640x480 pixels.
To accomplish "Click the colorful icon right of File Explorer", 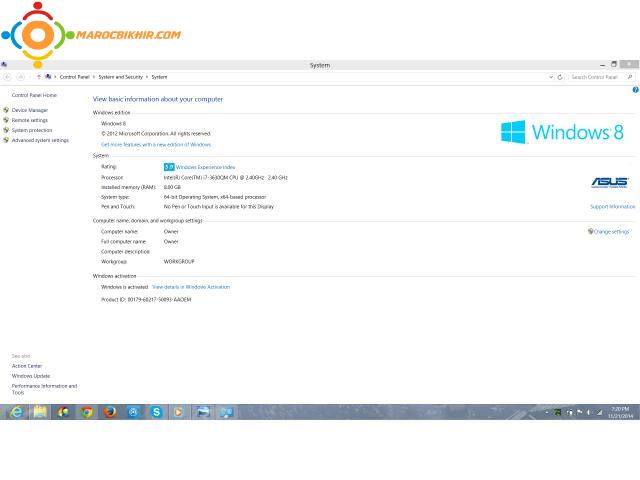I will coord(63,412).
